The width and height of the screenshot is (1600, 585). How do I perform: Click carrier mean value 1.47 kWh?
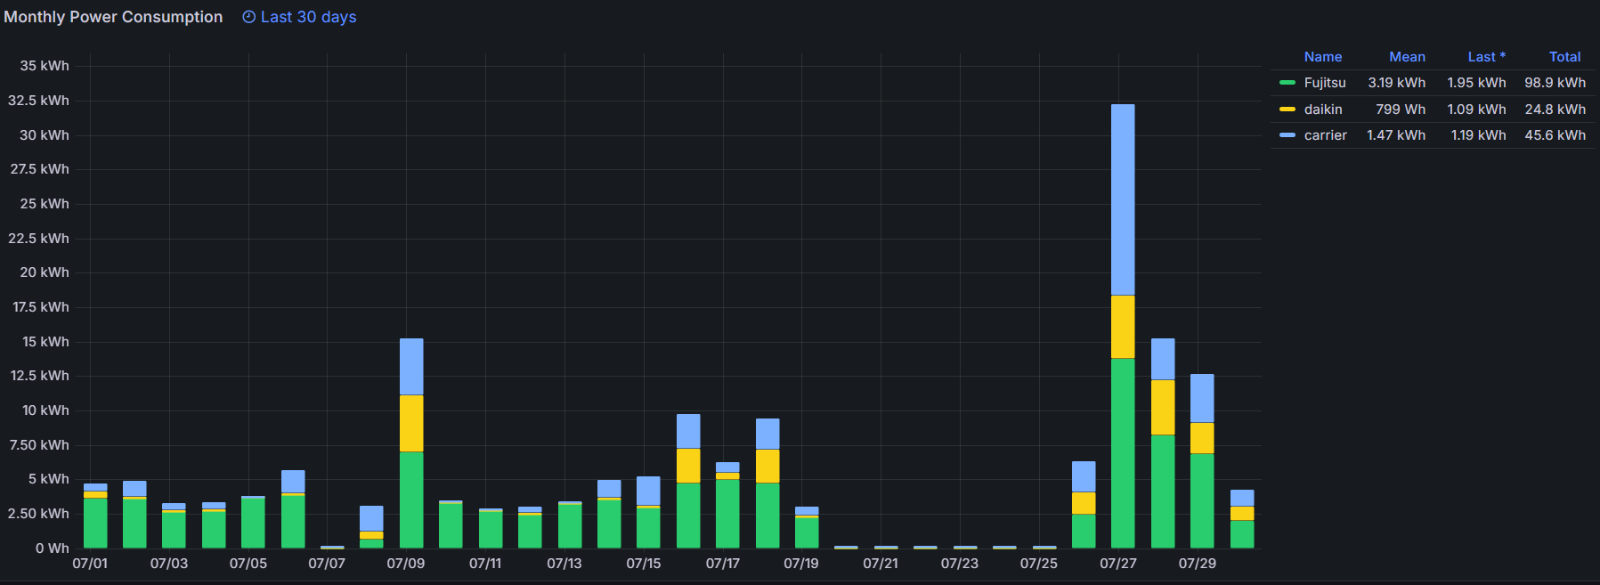tap(1396, 135)
